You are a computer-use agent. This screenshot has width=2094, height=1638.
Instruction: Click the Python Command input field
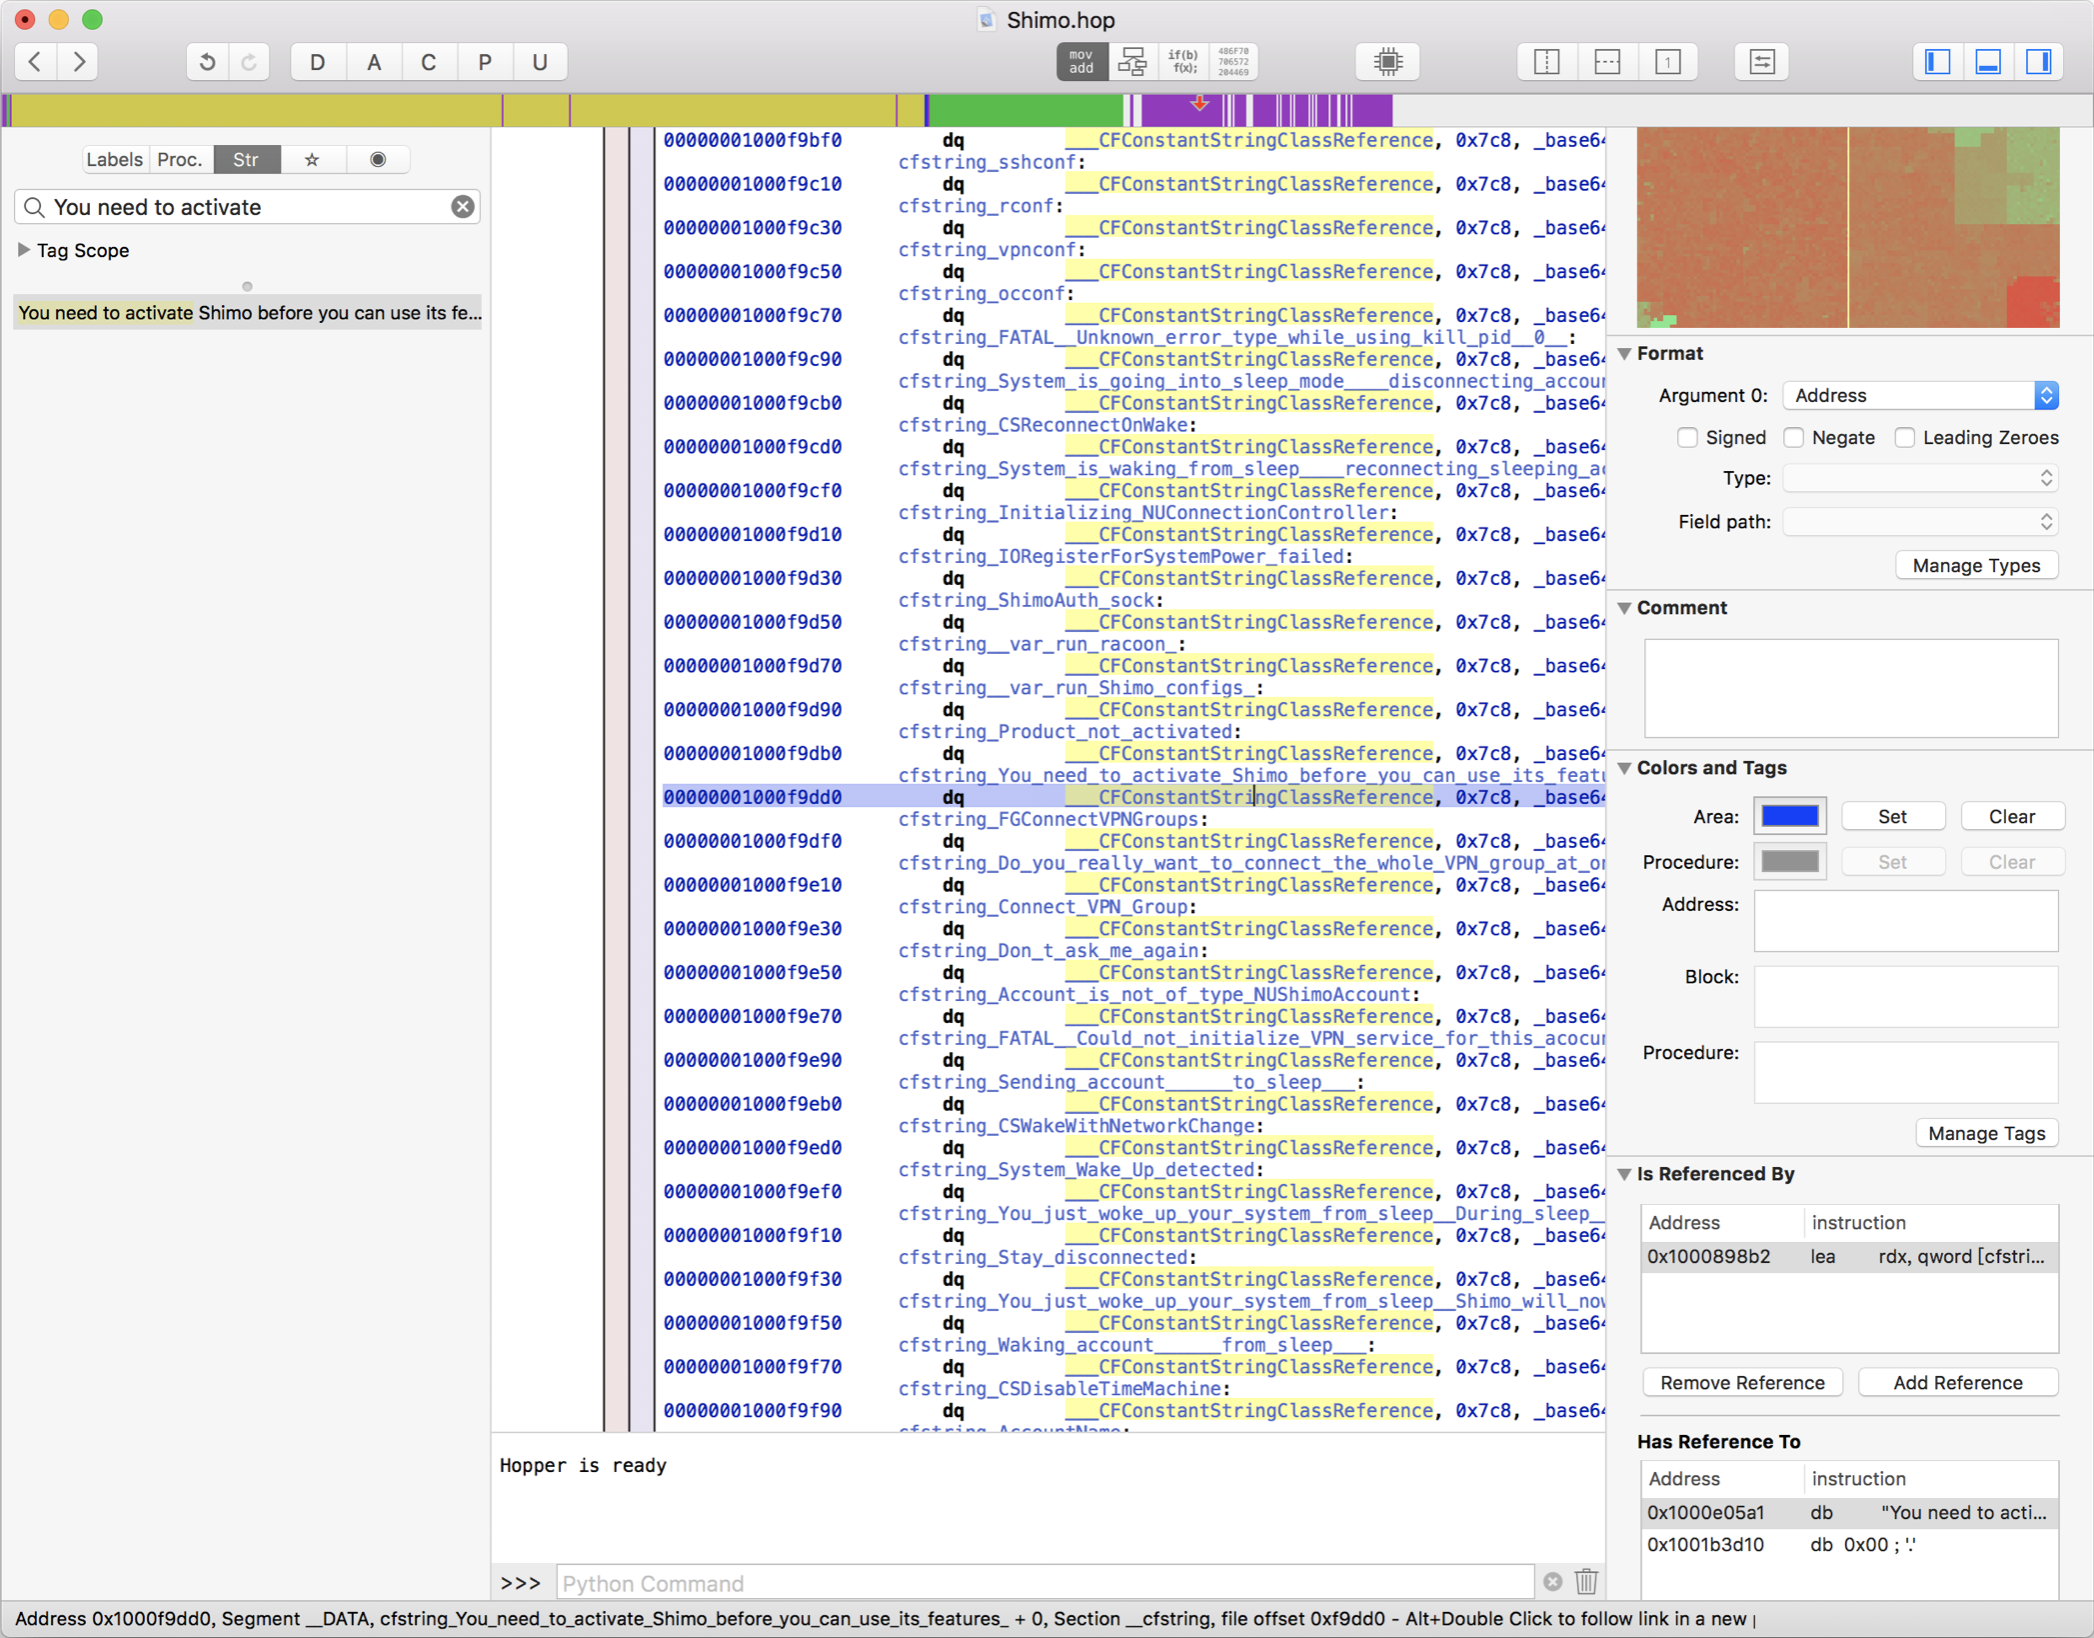coord(1045,1583)
